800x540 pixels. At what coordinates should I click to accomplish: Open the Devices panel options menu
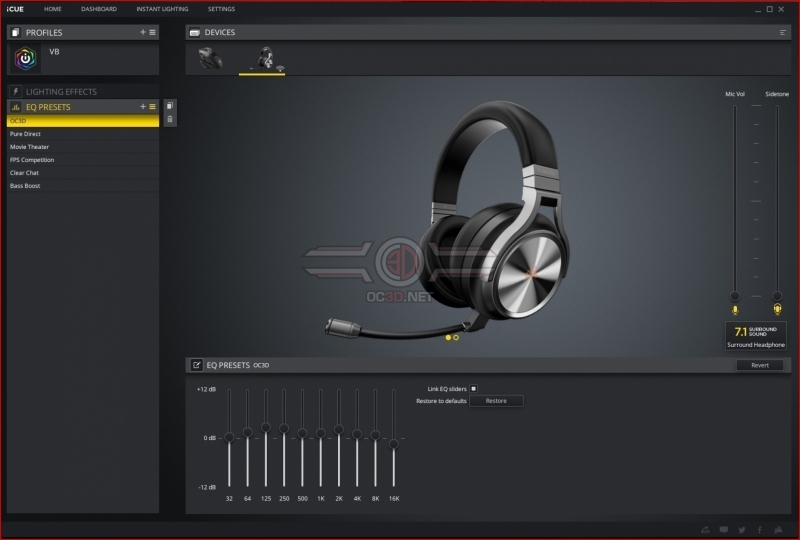coord(783,33)
